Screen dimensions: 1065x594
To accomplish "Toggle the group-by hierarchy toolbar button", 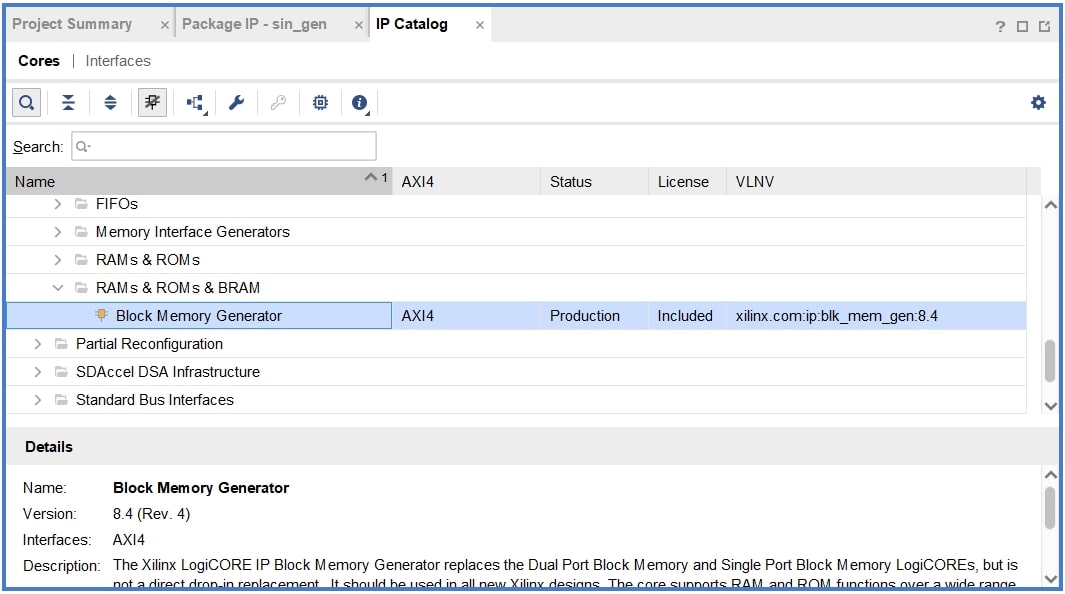I will (195, 101).
